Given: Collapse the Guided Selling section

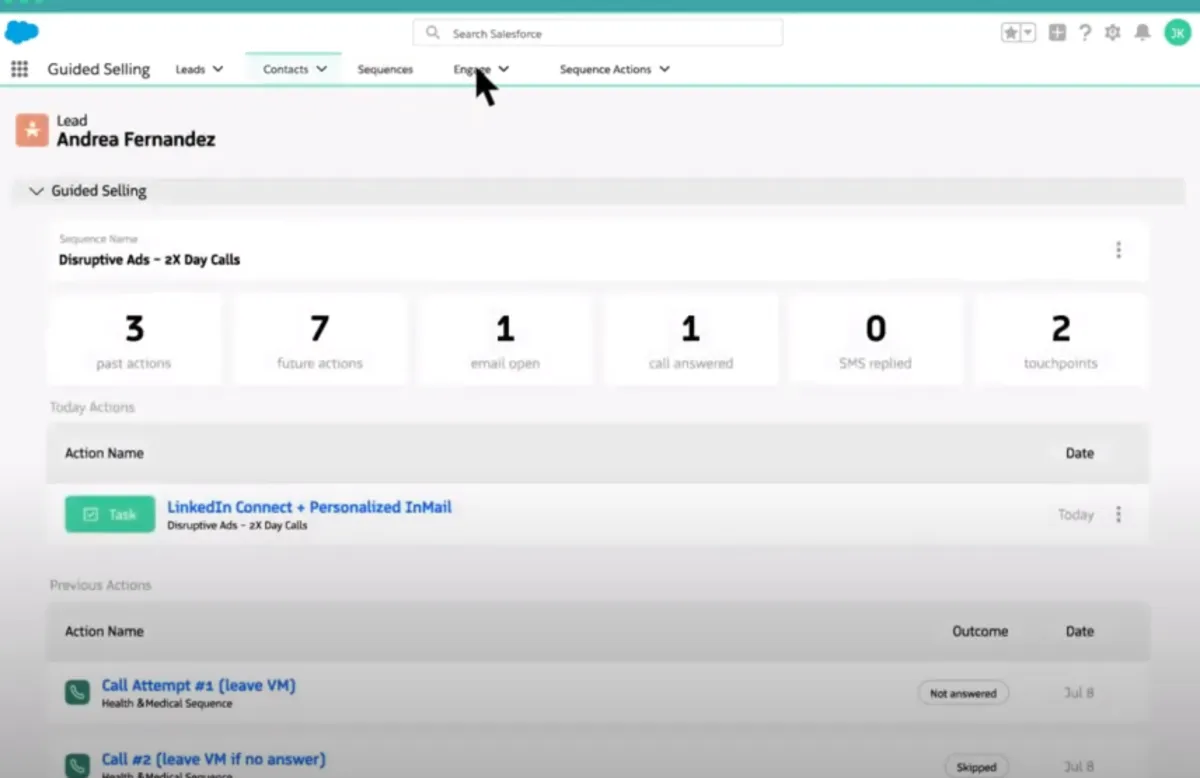Looking at the screenshot, I should click(36, 191).
